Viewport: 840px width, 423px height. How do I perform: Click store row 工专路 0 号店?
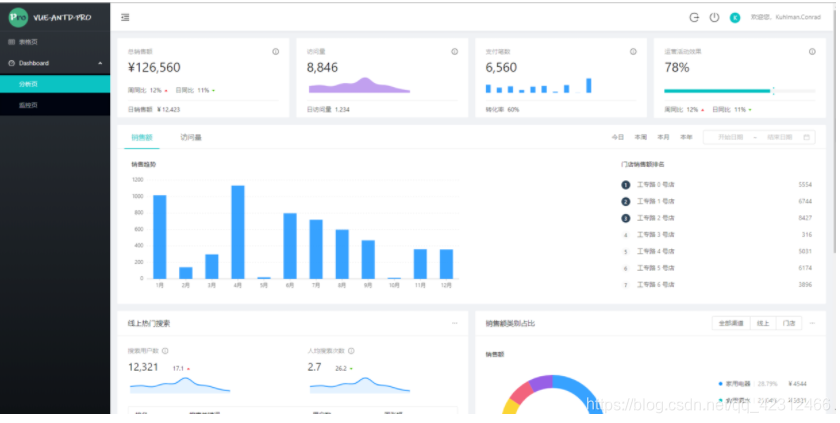[716, 185]
